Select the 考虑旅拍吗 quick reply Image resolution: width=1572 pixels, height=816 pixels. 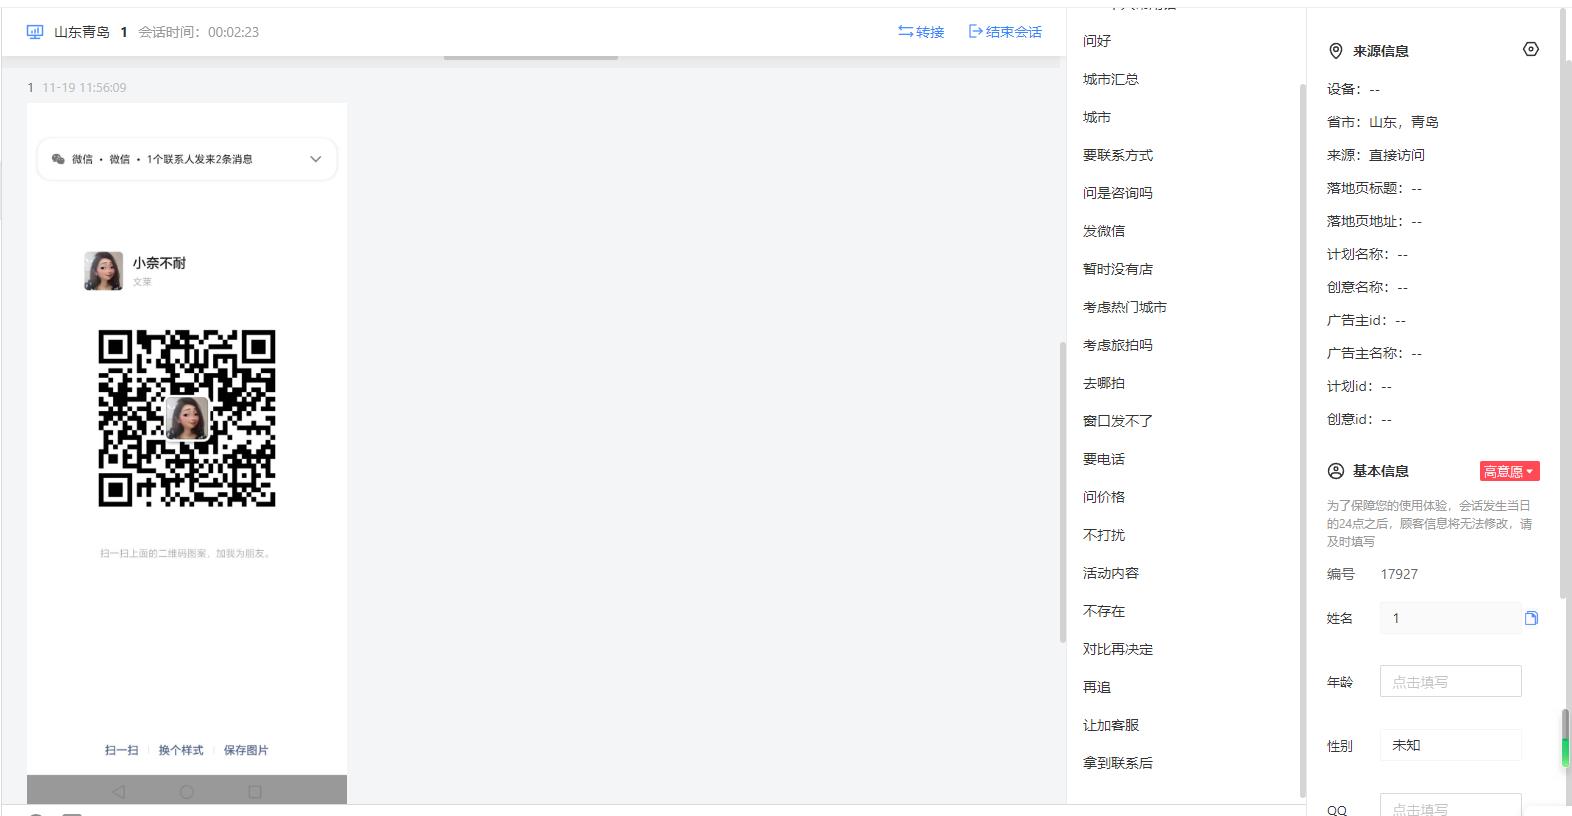pyautogui.click(x=1118, y=345)
